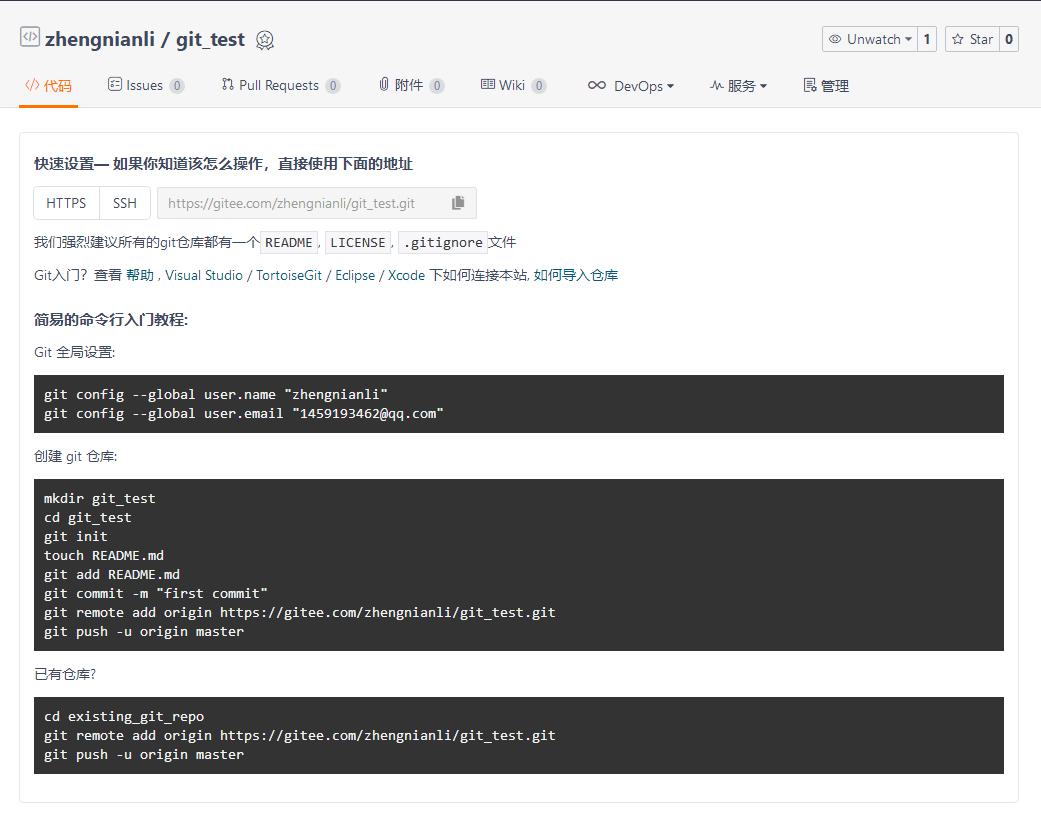This screenshot has height=814, width=1041.
Task: Click the Wiki book icon
Action: coord(488,84)
